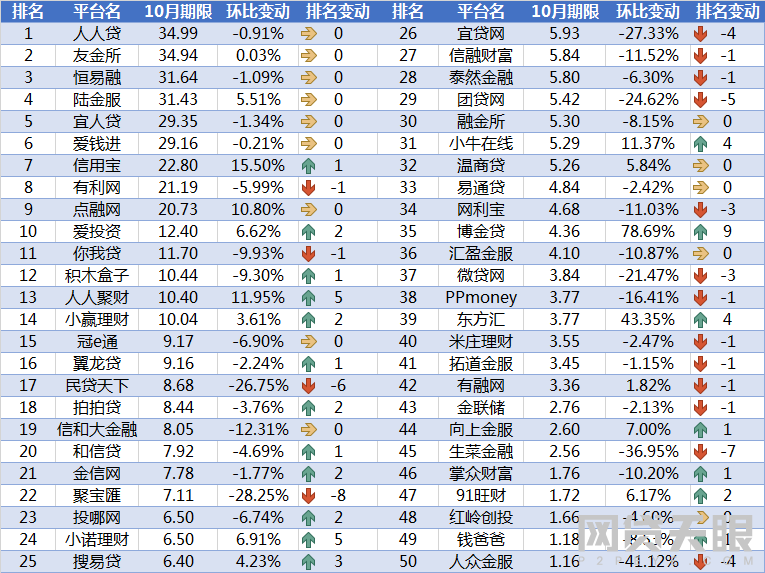
Task: Click the green up arrow in 信用宝 row
Action: pyautogui.click(x=308, y=166)
